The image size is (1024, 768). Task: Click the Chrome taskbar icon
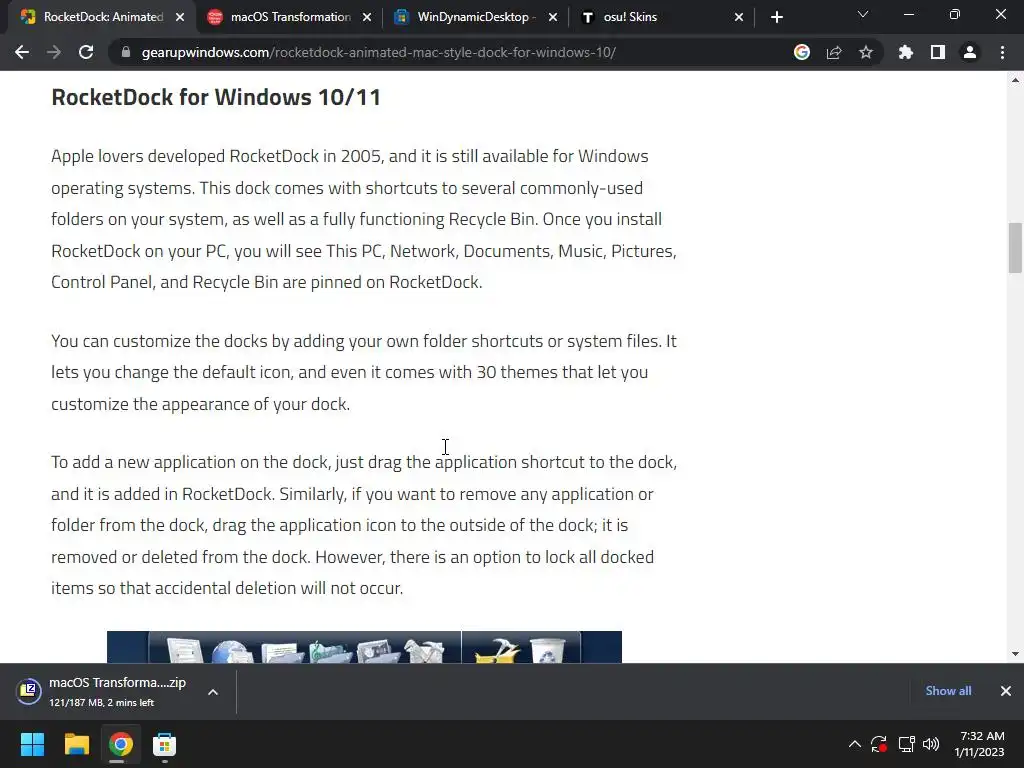coord(120,744)
